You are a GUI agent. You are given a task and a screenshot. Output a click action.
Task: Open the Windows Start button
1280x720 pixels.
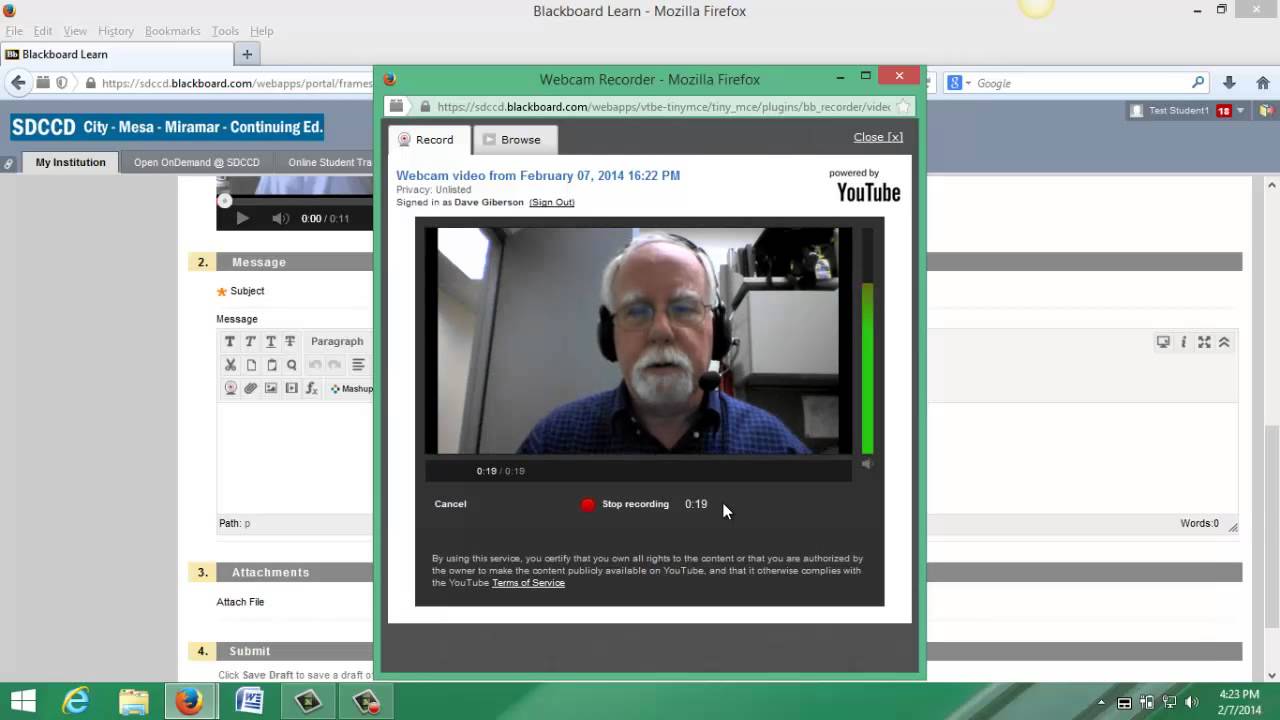24,702
